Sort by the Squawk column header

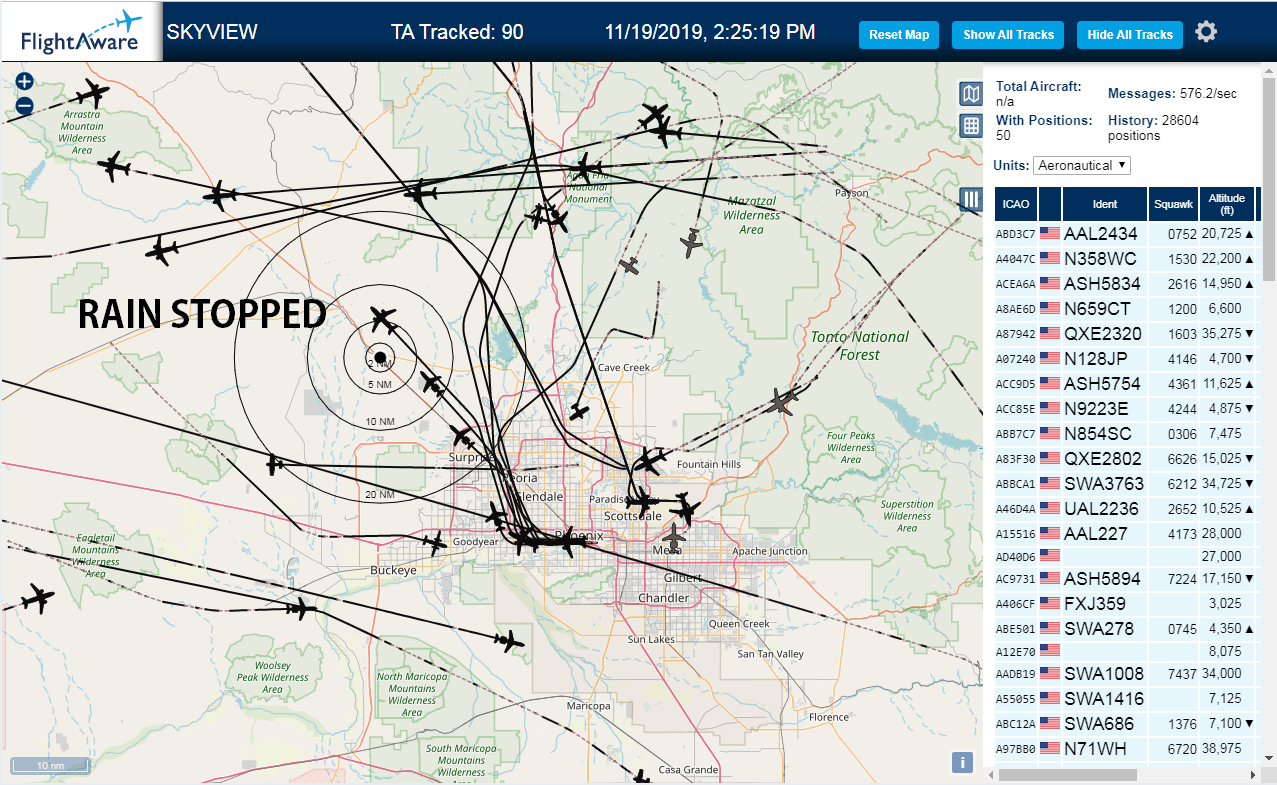click(x=1173, y=204)
